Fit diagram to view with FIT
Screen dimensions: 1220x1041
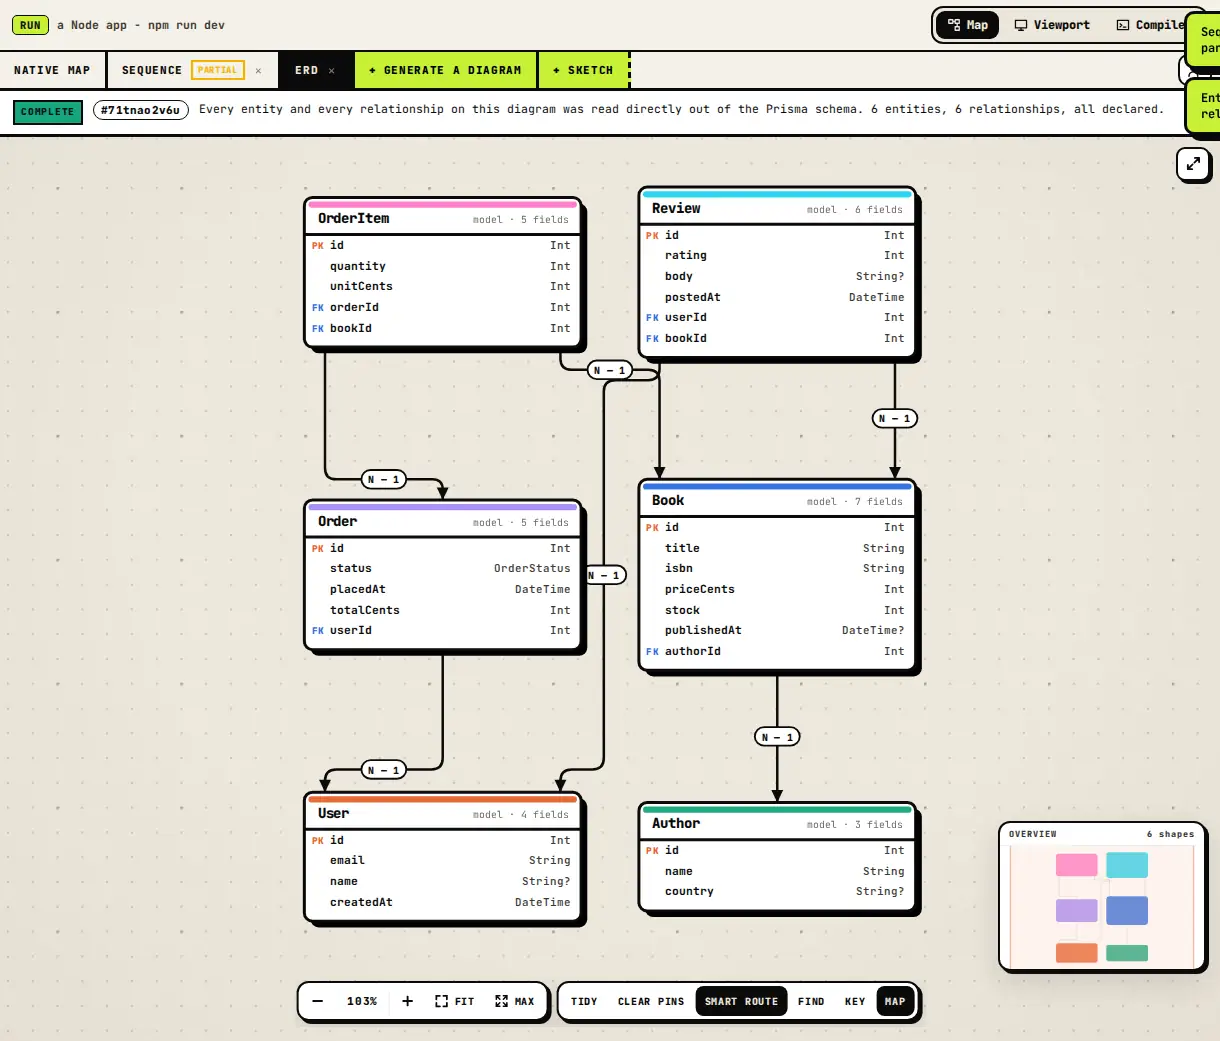[455, 1001]
